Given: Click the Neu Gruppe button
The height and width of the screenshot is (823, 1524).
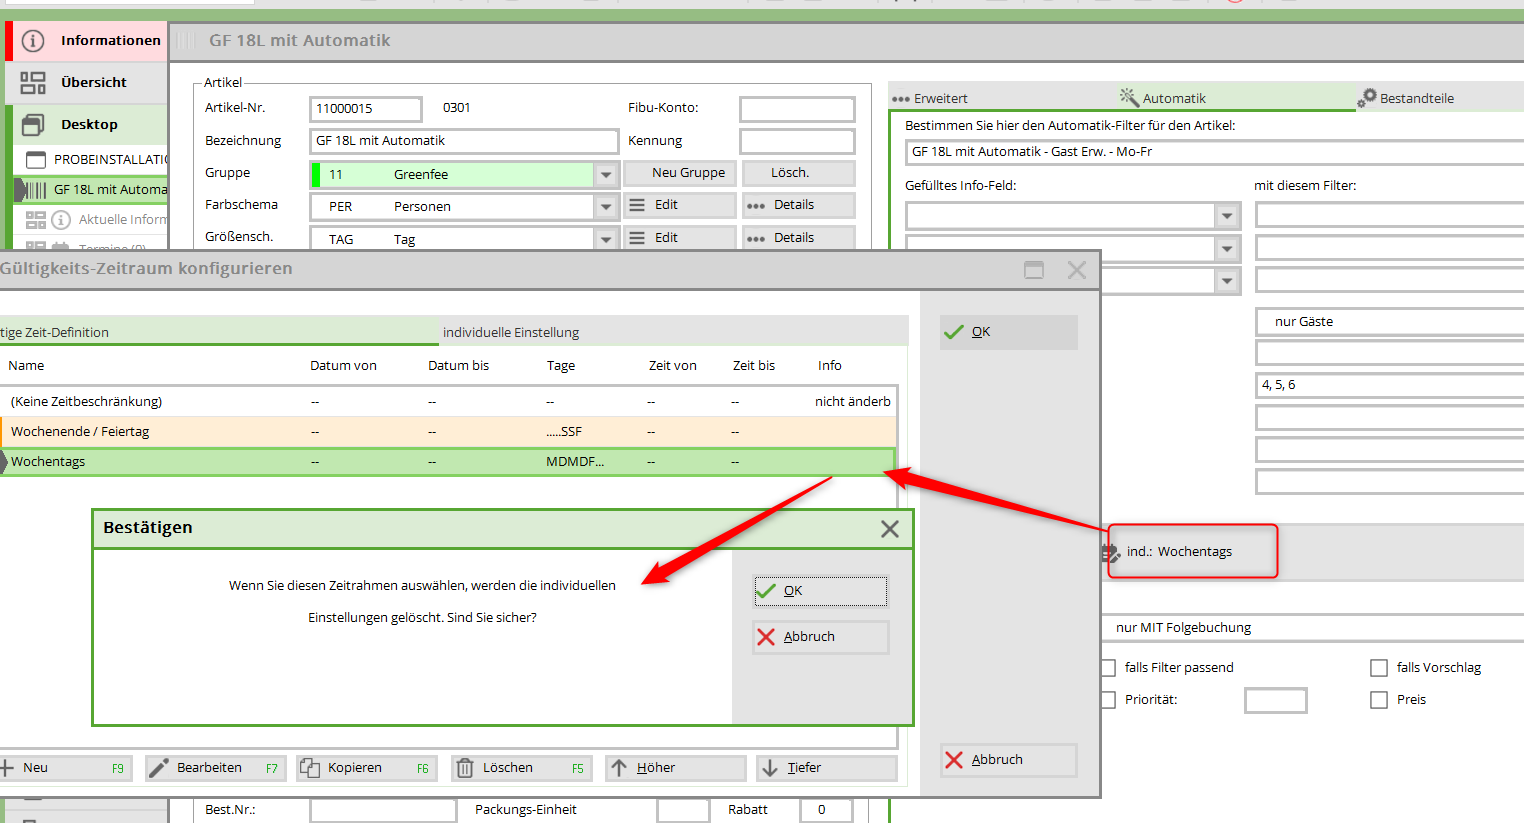Looking at the screenshot, I should (680, 173).
